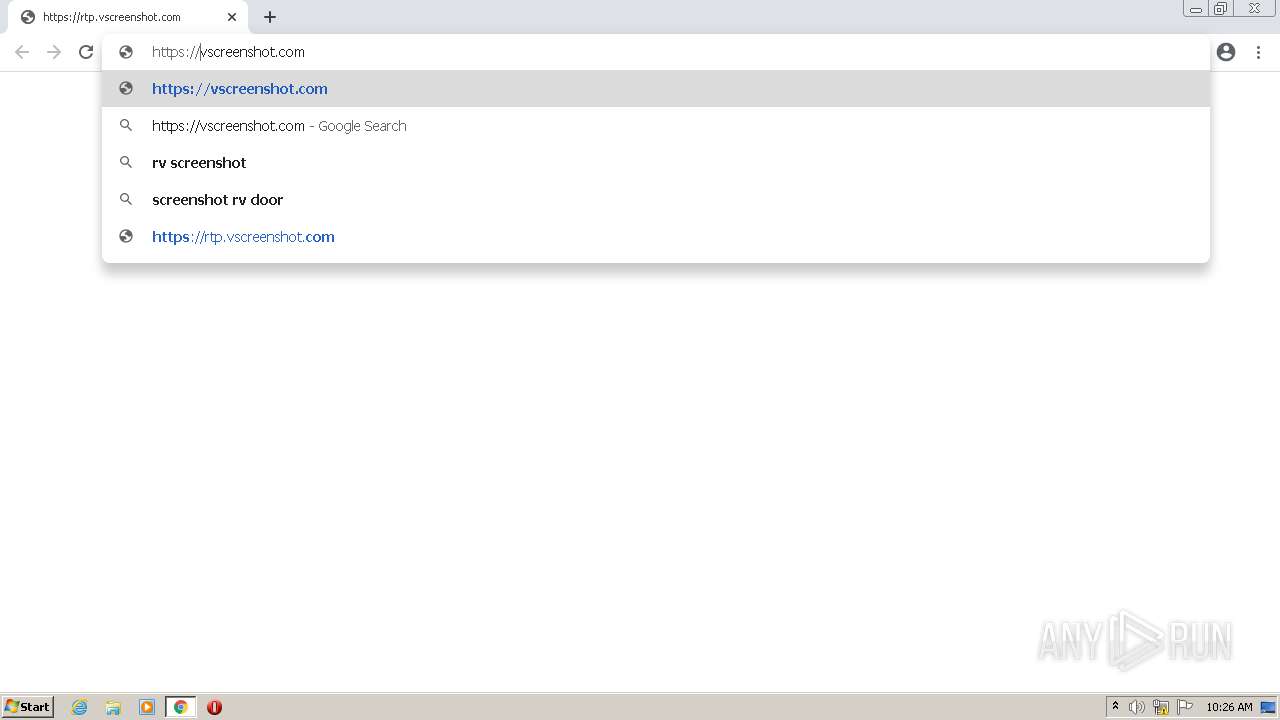Click magnifier icon beside 'screenshot rv door'
The width and height of the screenshot is (1280, 720).
(x=126, y=199)
